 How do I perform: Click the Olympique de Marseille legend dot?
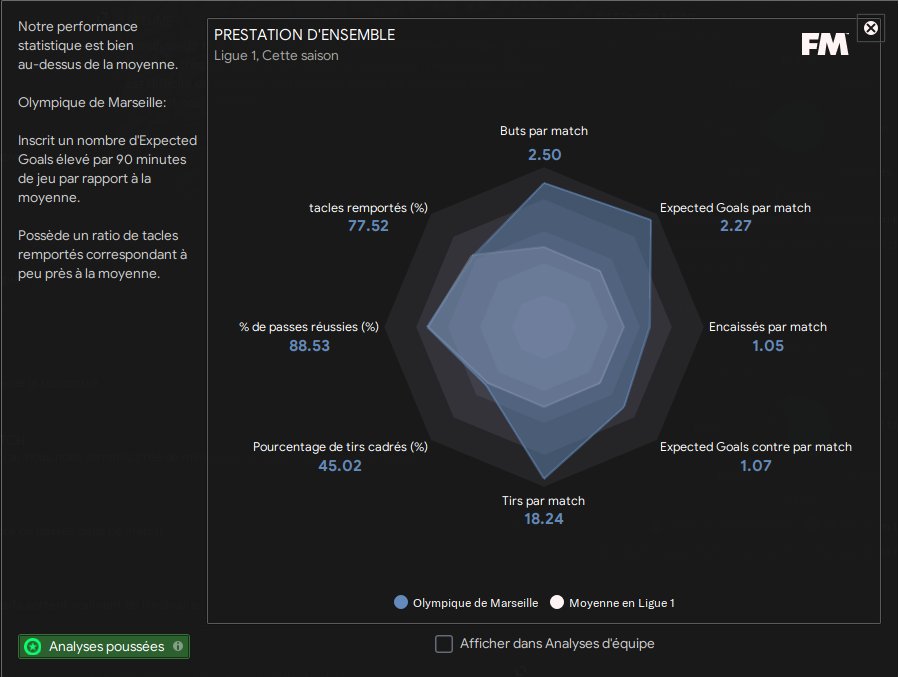(401, 602)
